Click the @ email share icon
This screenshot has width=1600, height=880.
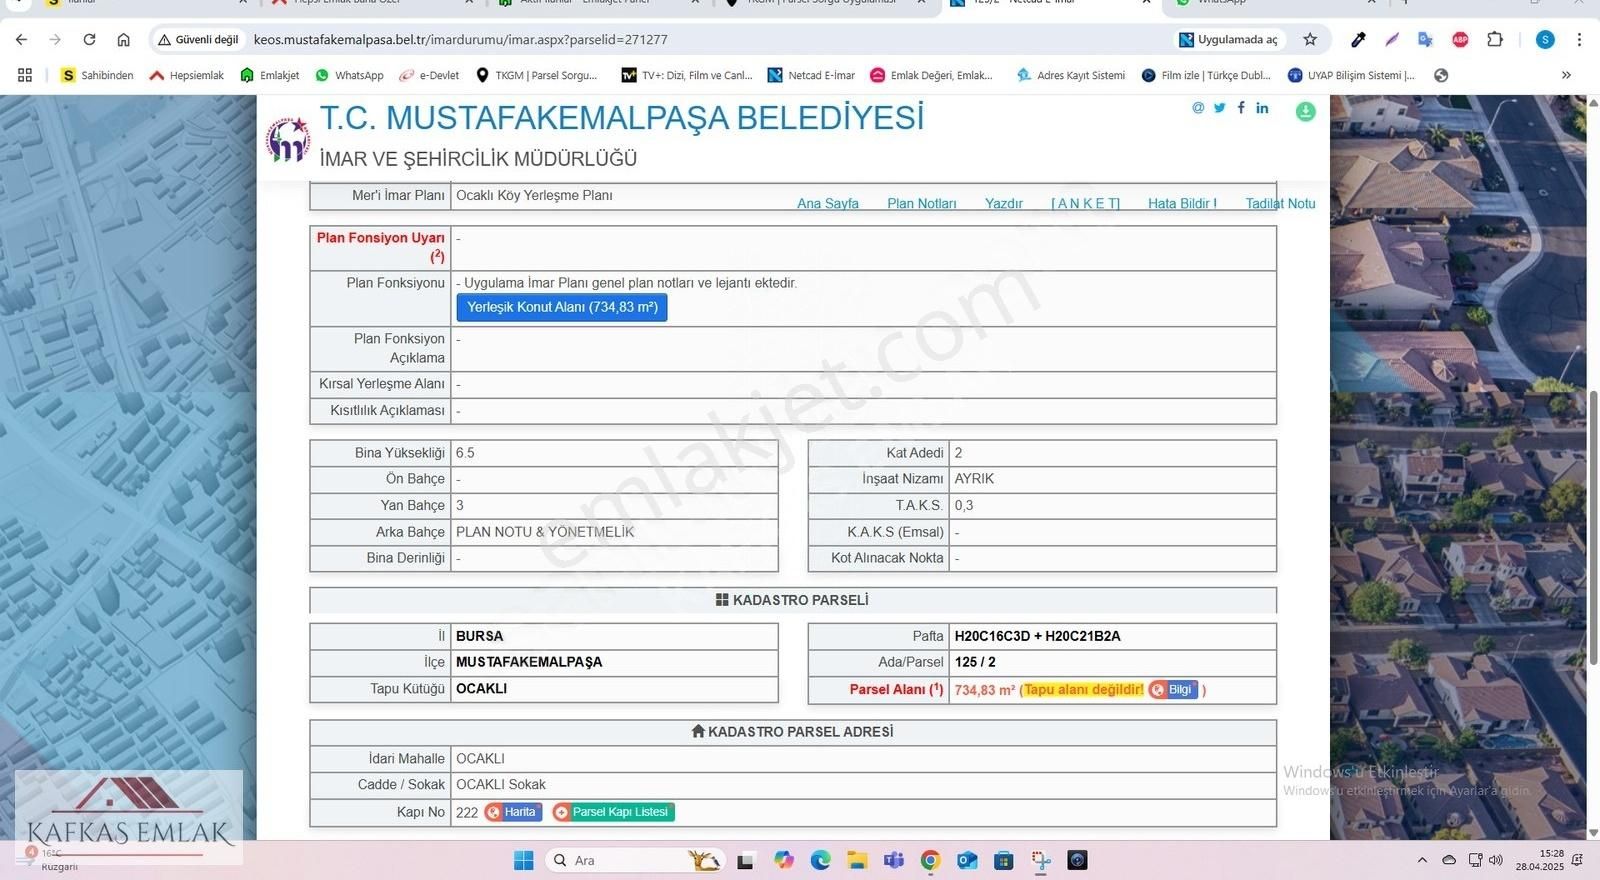pyautogui.click(x=1198, y=108)
